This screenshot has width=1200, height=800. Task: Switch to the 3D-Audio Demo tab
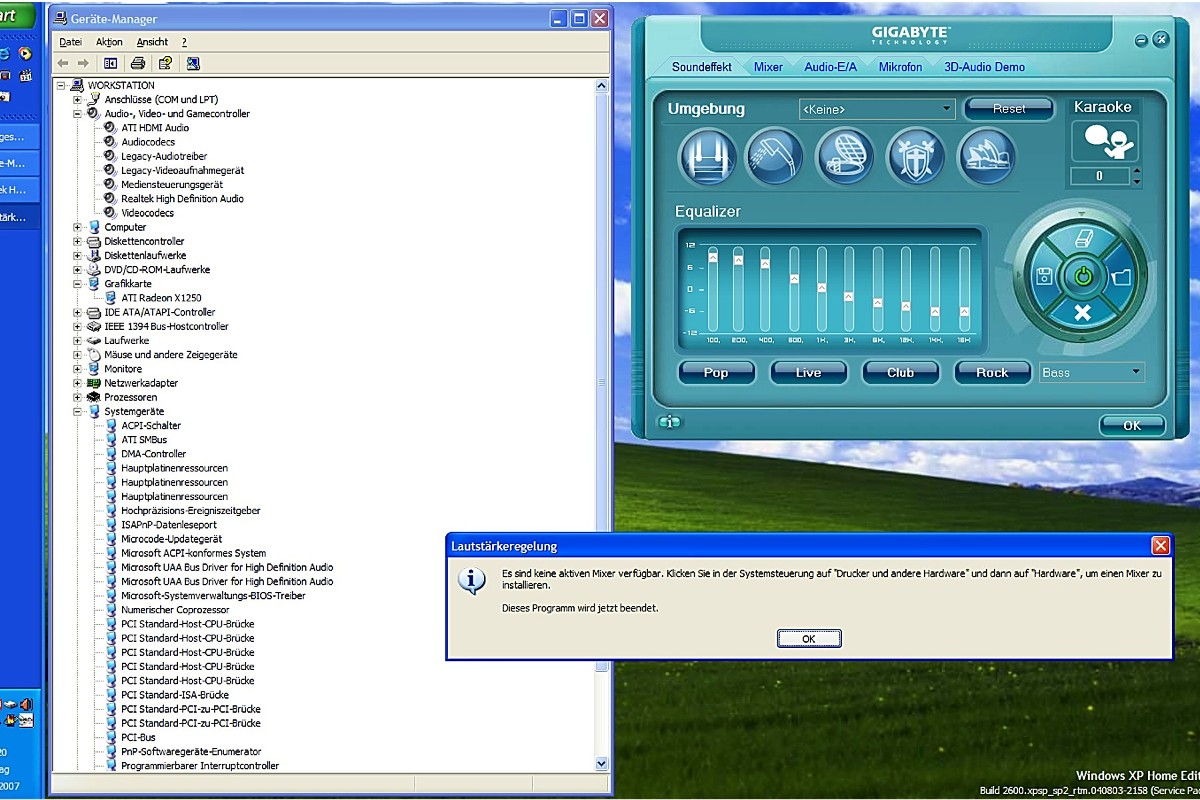point(985,67)
